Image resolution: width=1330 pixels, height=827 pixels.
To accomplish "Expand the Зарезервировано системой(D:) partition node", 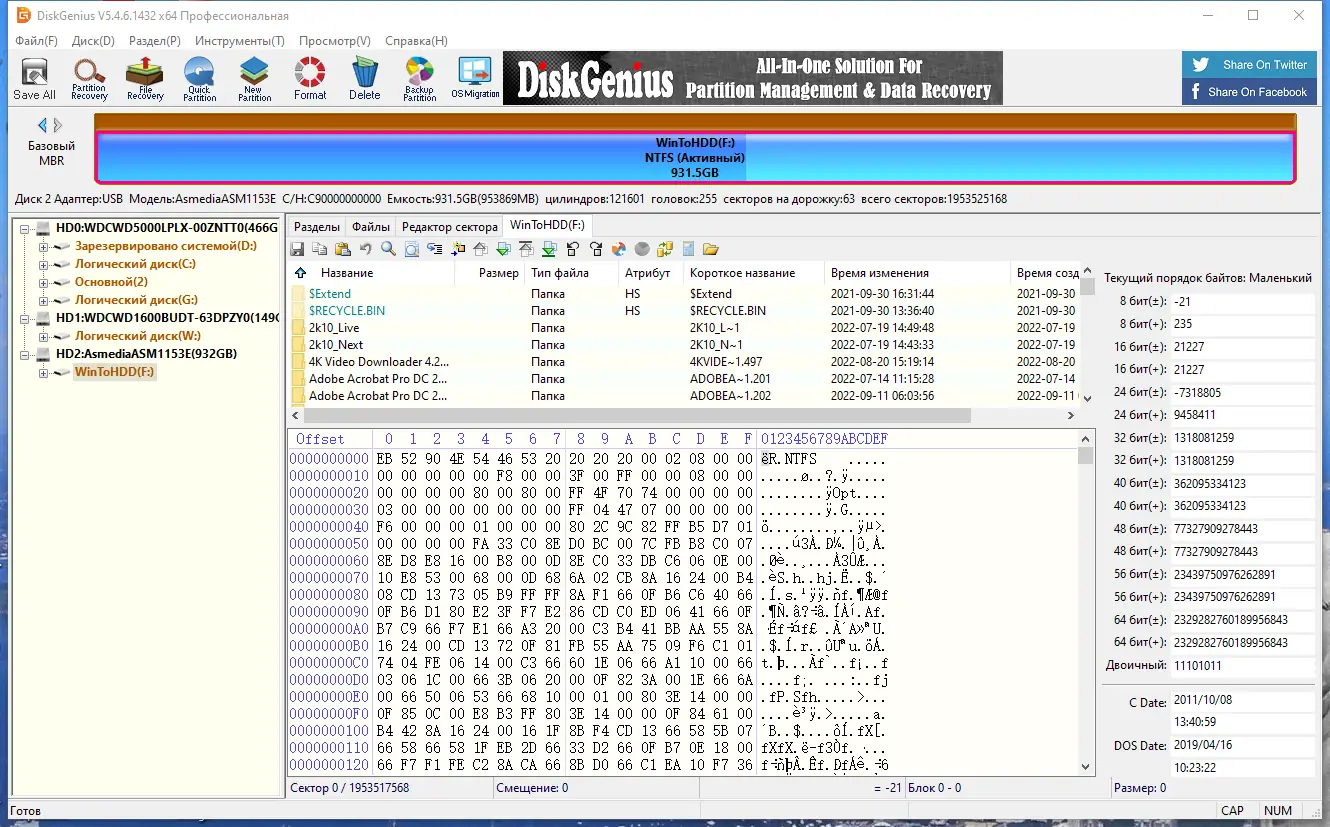I will tap(43, 246).
